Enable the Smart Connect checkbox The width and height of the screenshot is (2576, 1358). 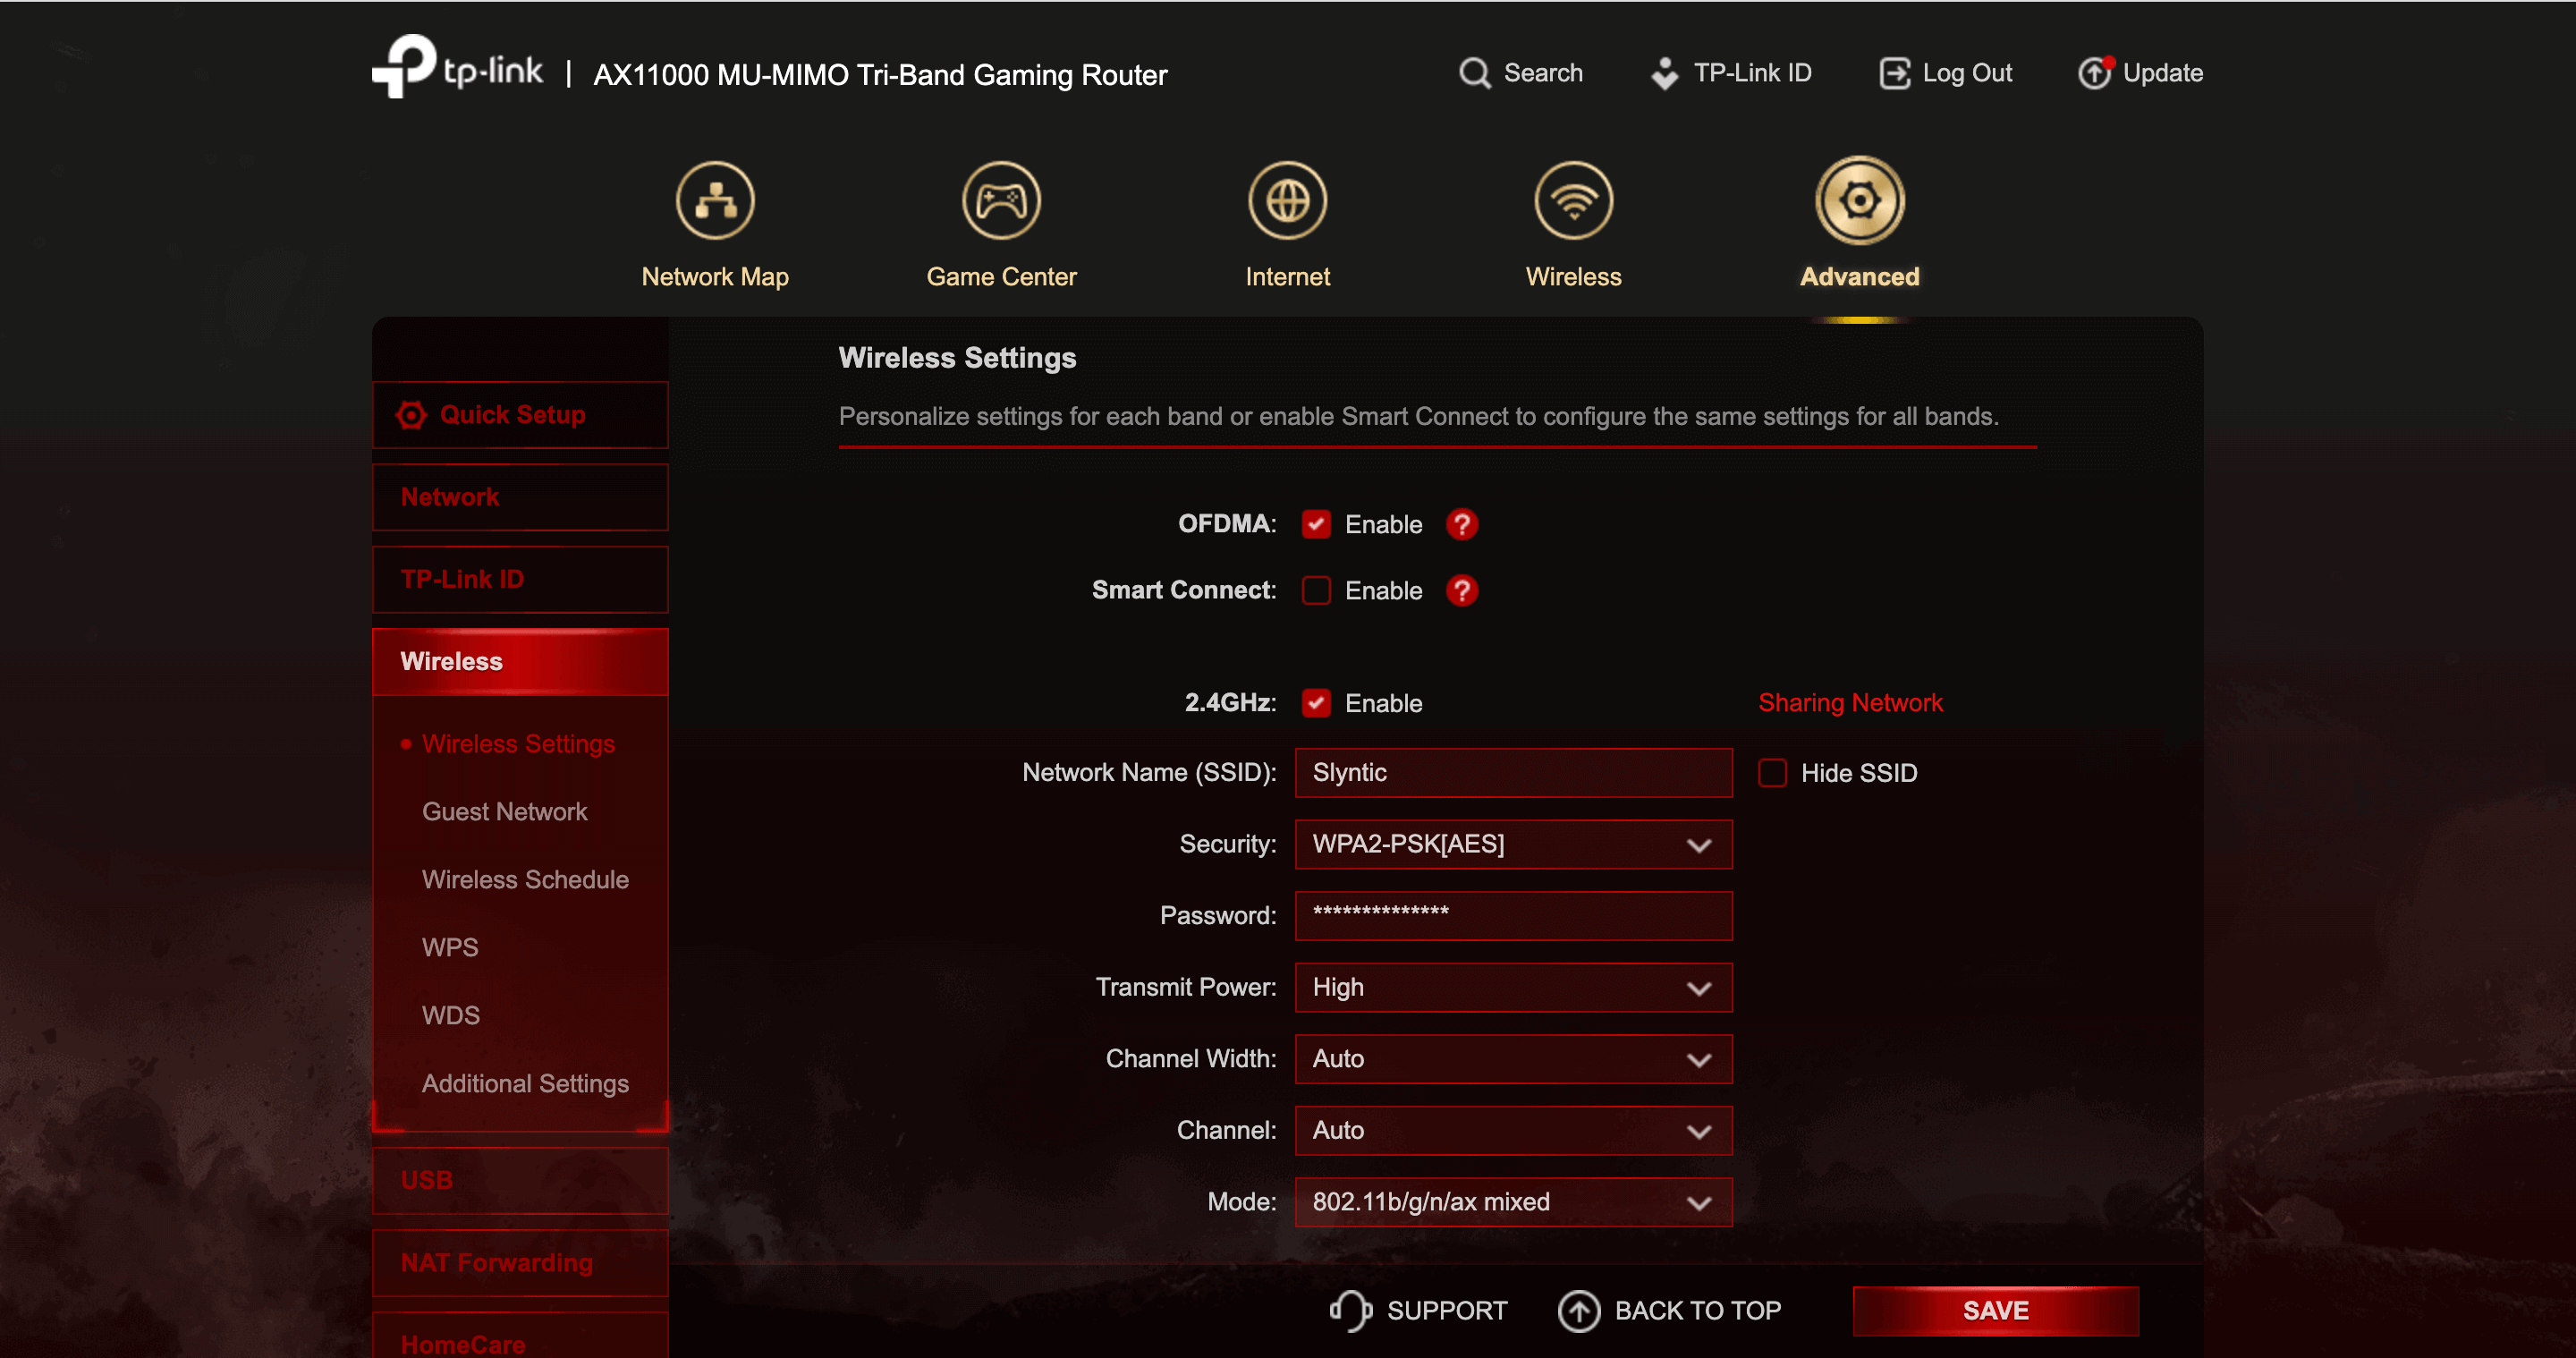(x=1316, y=591)
